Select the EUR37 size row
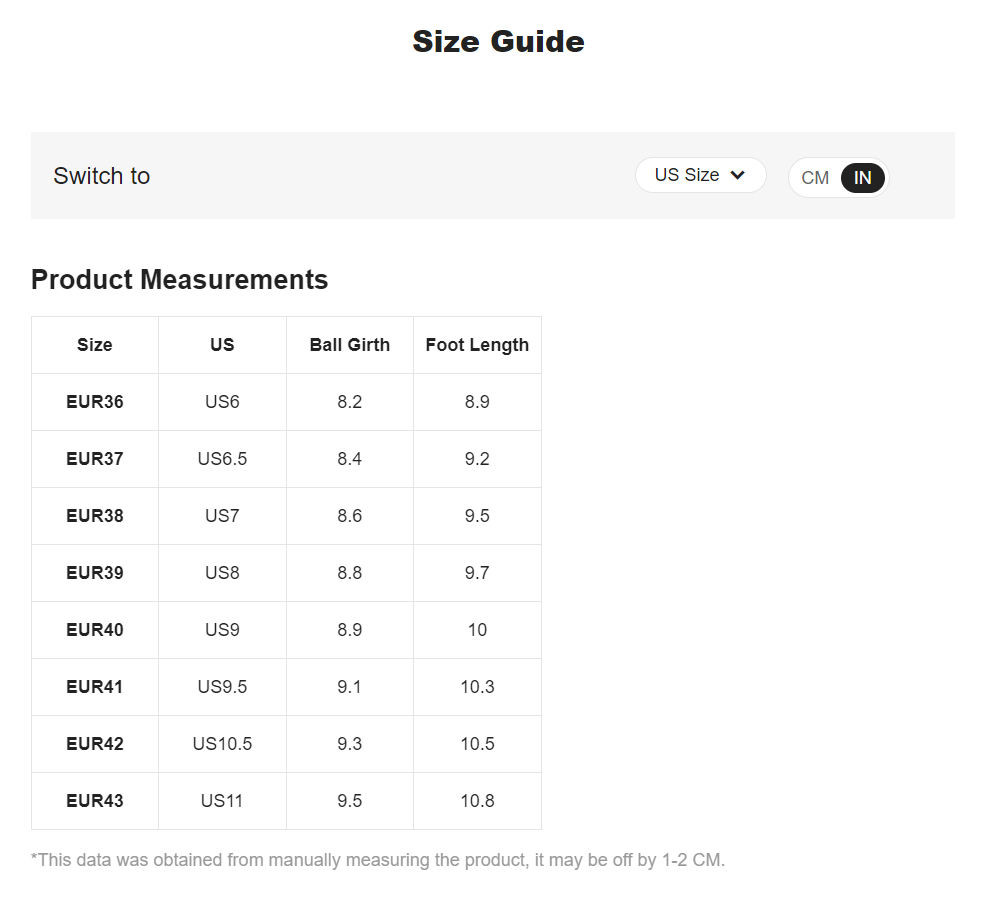 95,459
